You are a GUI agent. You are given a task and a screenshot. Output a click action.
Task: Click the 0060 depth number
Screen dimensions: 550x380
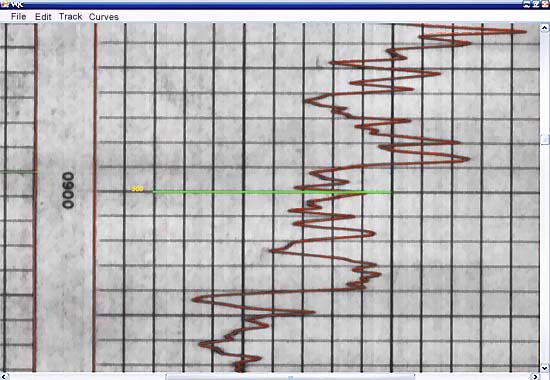click(x=68, y=190)
